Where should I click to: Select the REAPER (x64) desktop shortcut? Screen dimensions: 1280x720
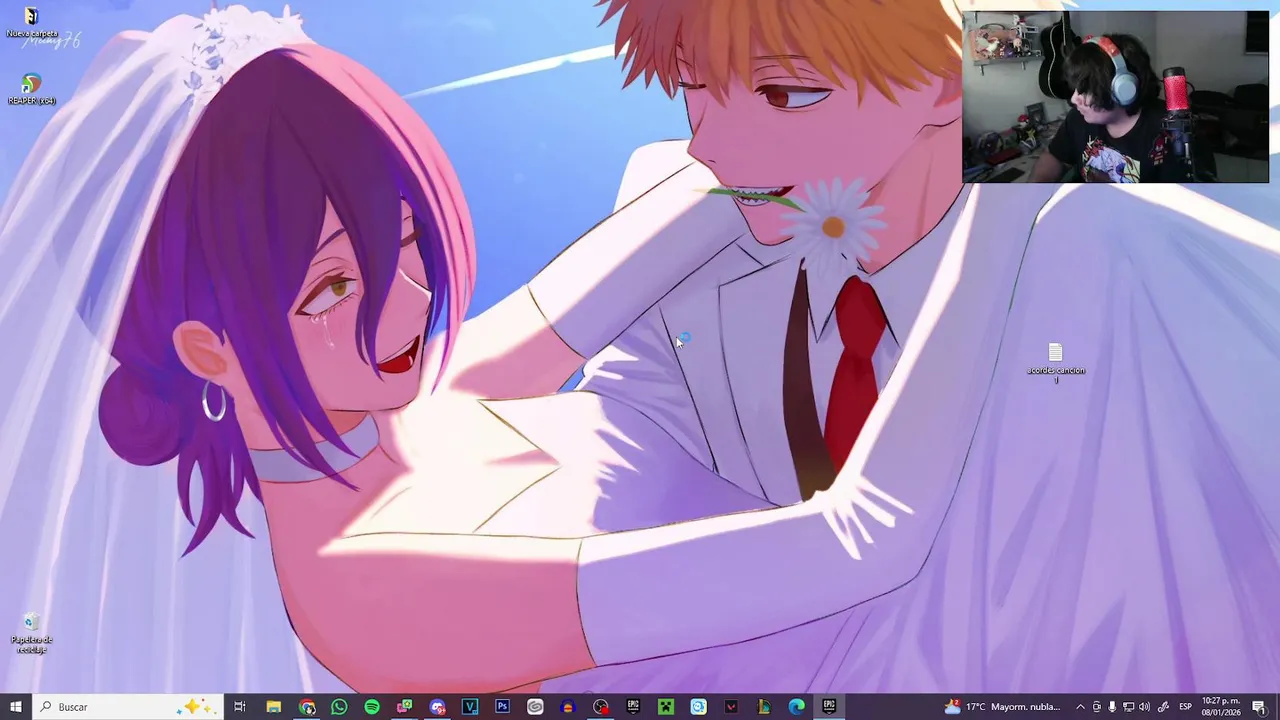click(x=31, y=89)
